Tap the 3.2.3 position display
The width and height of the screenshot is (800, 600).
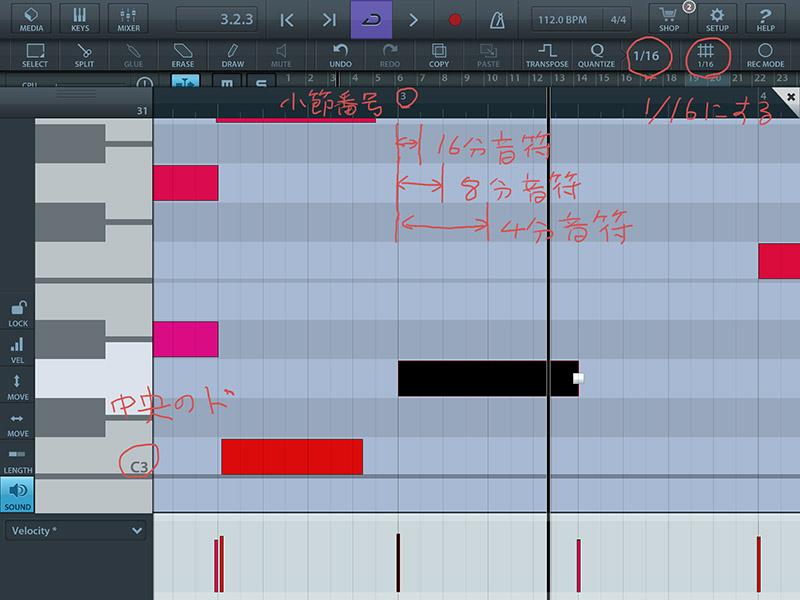pos(217,19)
